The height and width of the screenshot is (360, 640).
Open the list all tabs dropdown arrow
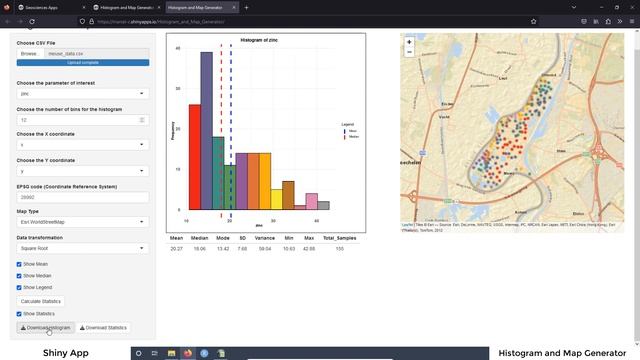(573, 7)
